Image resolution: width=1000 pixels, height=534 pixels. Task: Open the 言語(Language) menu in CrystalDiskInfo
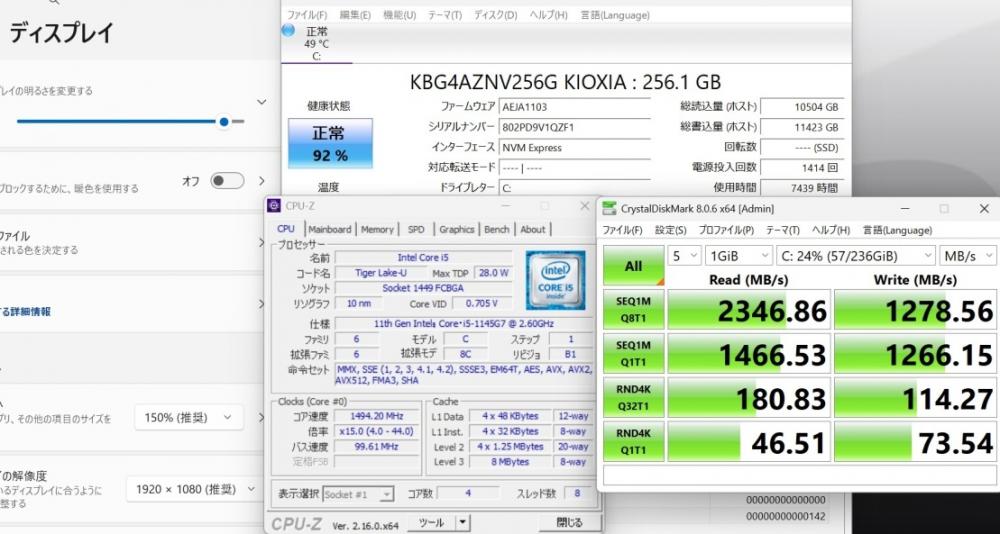click(615, 15)
